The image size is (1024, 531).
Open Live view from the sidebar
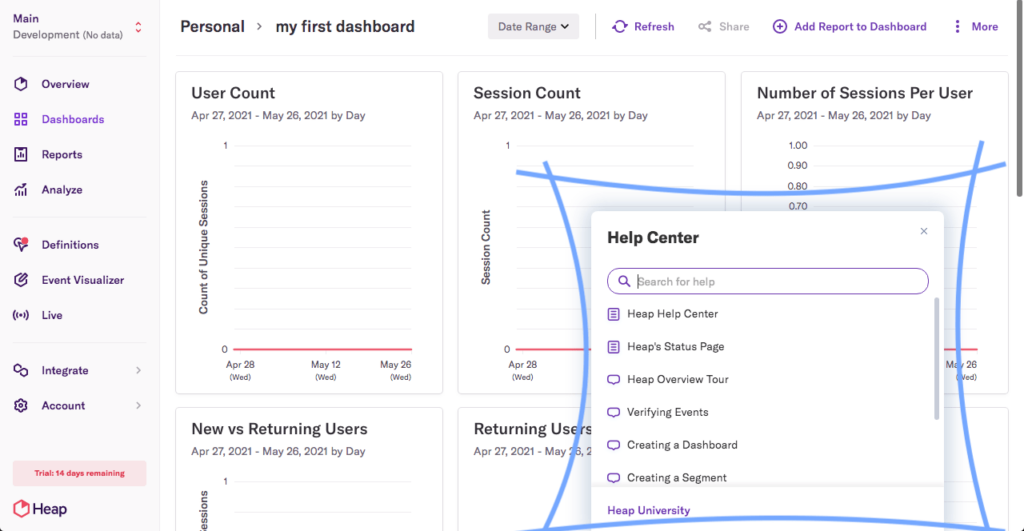click(x=52, y=315)
